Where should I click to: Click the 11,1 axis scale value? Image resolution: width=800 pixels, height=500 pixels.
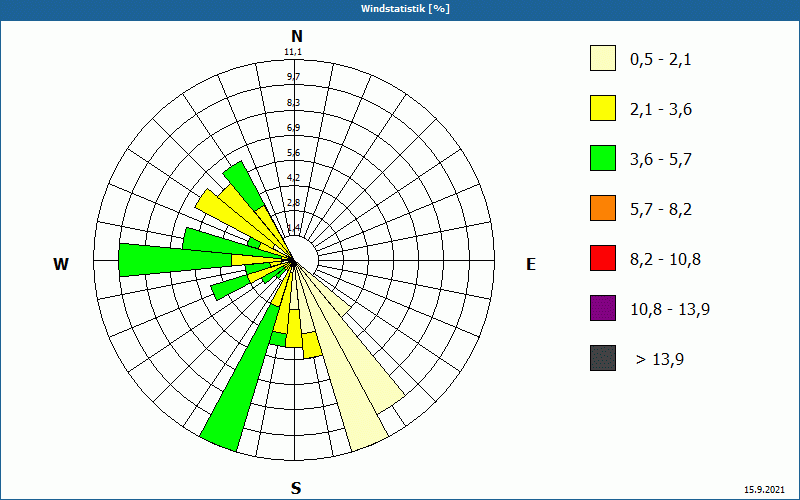point(293,52)
